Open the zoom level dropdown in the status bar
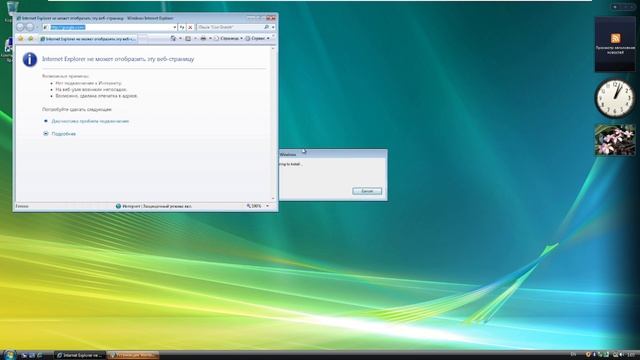This screenshot has width=640, height=360. pyautogui.click(x=268, y=206)
